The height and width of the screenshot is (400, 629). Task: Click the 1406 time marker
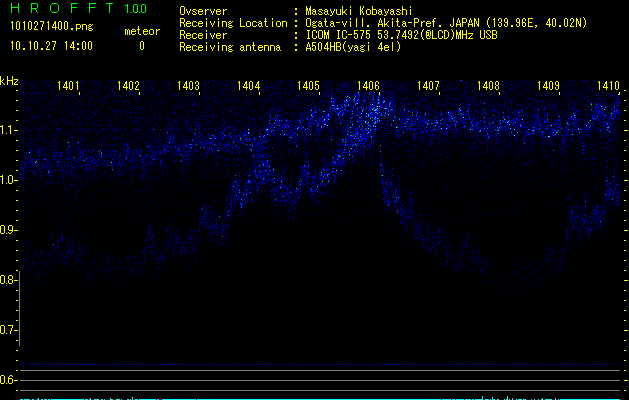[368, 85]
